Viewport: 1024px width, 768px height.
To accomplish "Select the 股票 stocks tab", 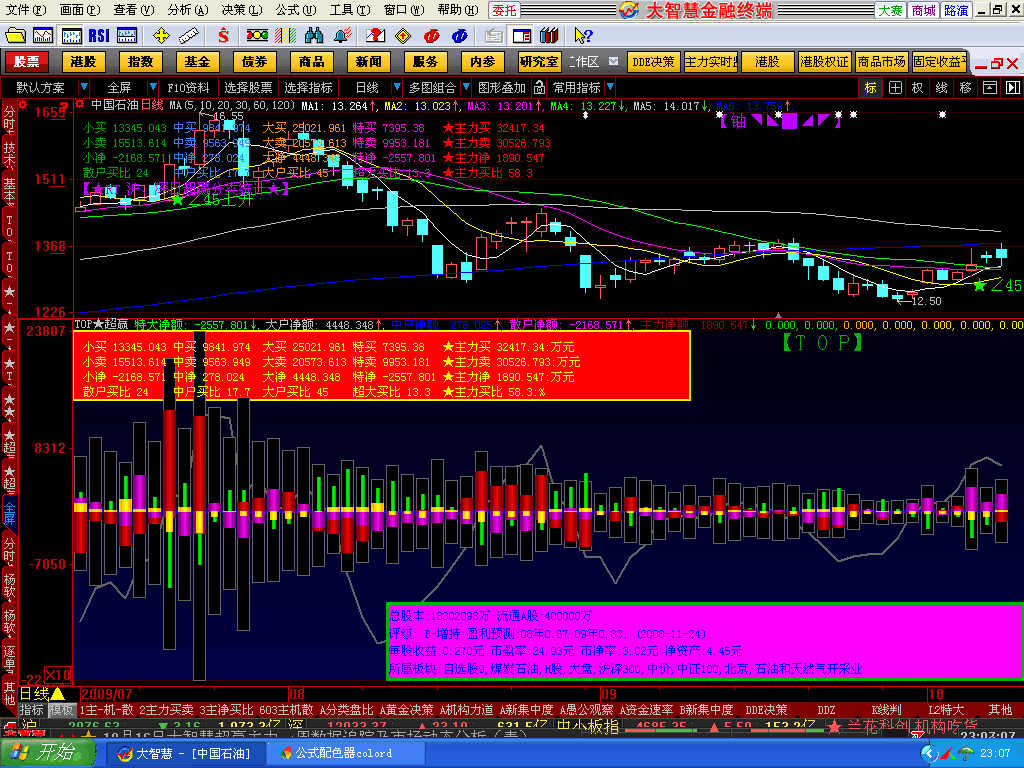I will pyautogui.click(x=27, y=61).
